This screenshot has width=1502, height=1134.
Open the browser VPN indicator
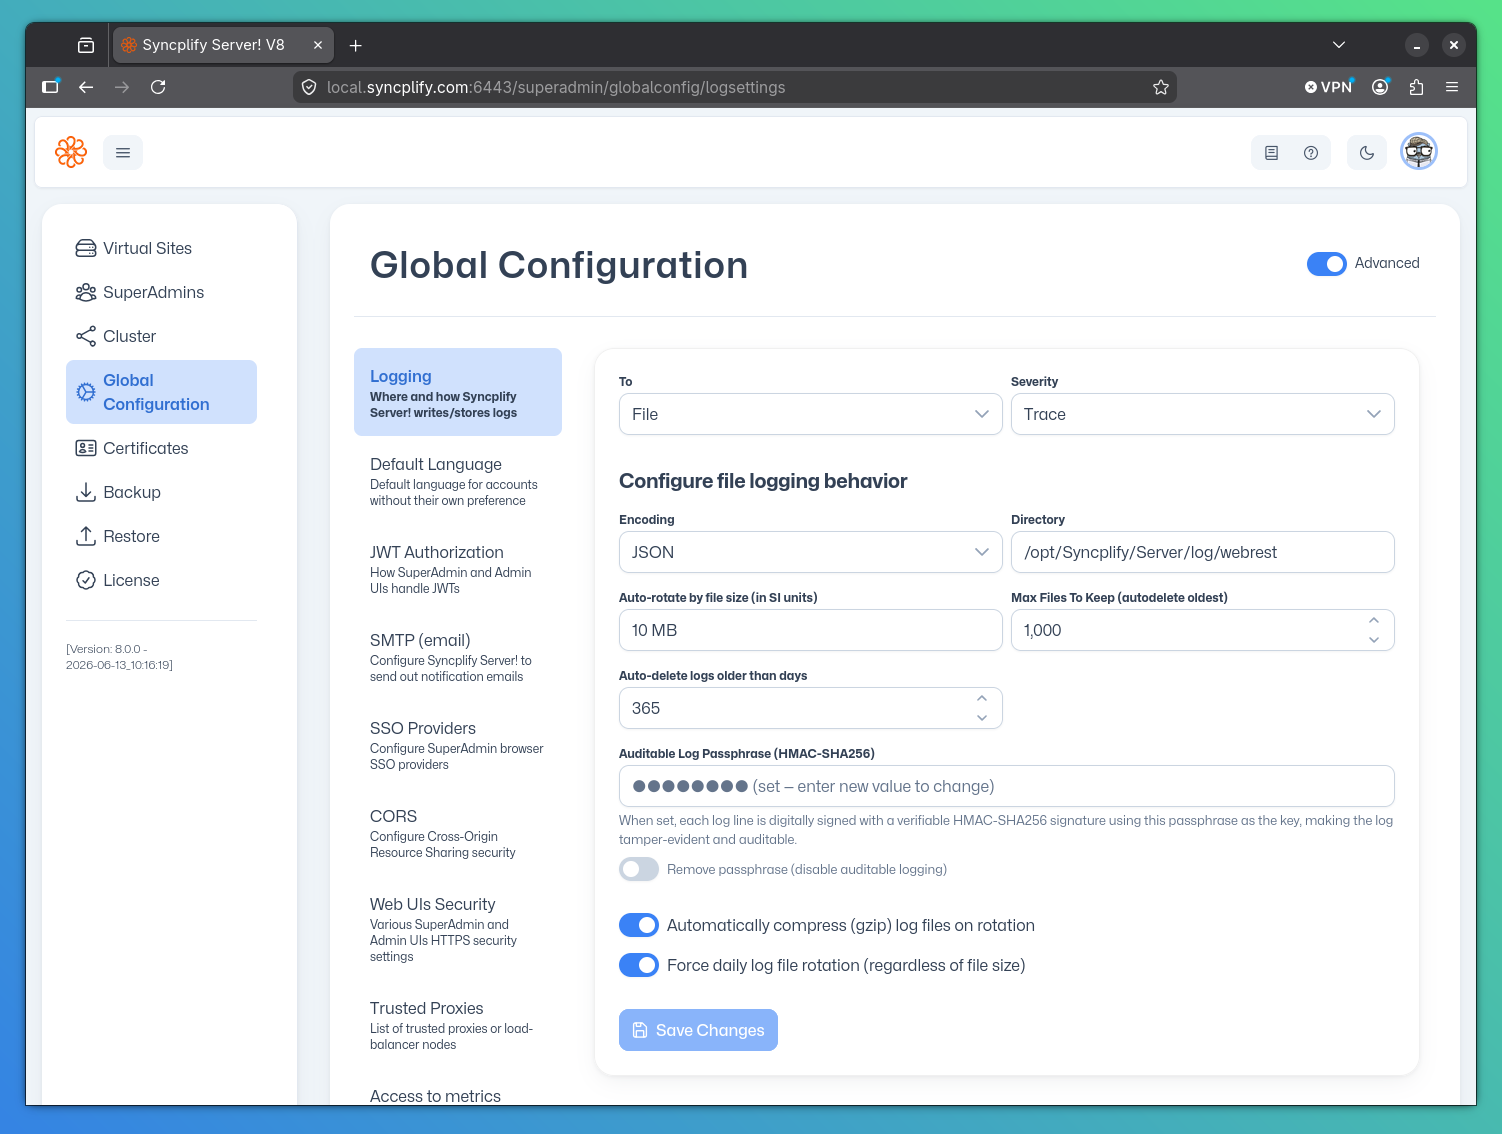pos(1328,87)
